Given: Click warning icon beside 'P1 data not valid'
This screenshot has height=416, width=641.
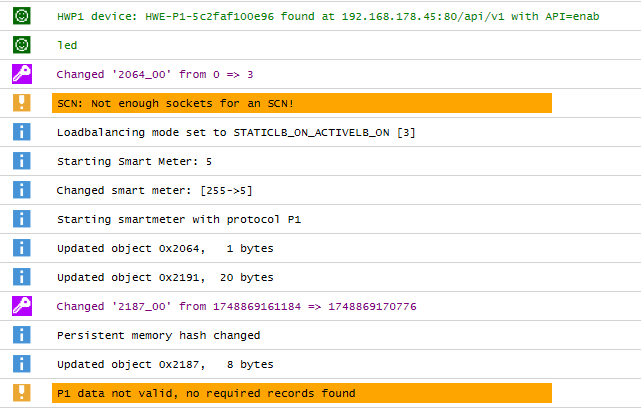Looking at the screenshot, I should click(22, 393).
